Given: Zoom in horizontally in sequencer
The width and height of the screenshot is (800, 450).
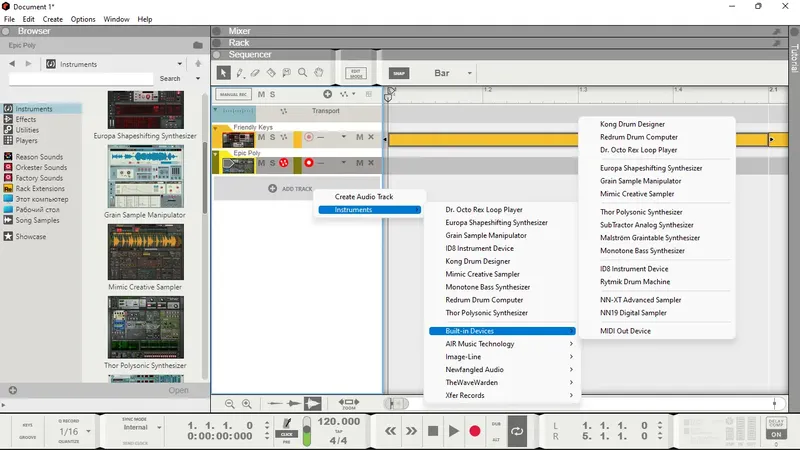Looking at the screenshot, I should point(247,404).
